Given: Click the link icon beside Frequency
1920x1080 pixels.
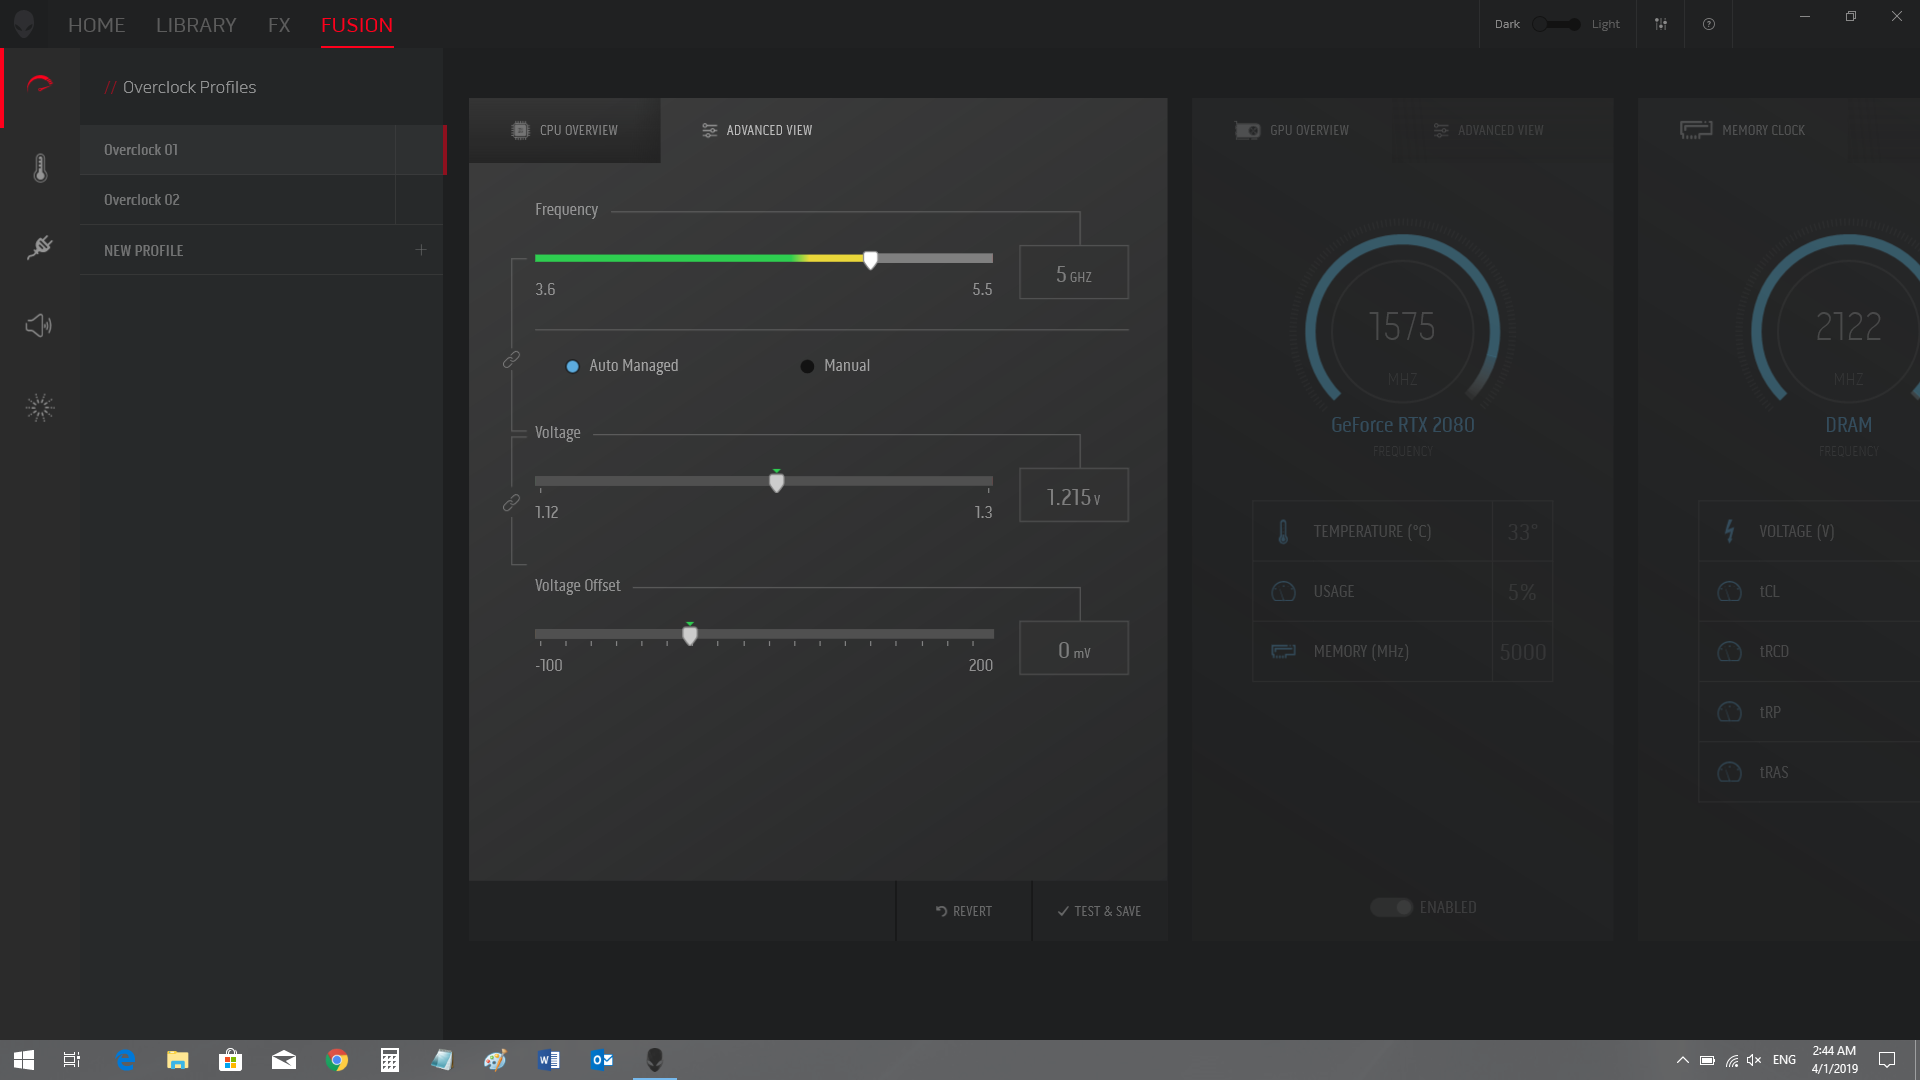Looking at the screenshot, I should pos(511,359).
